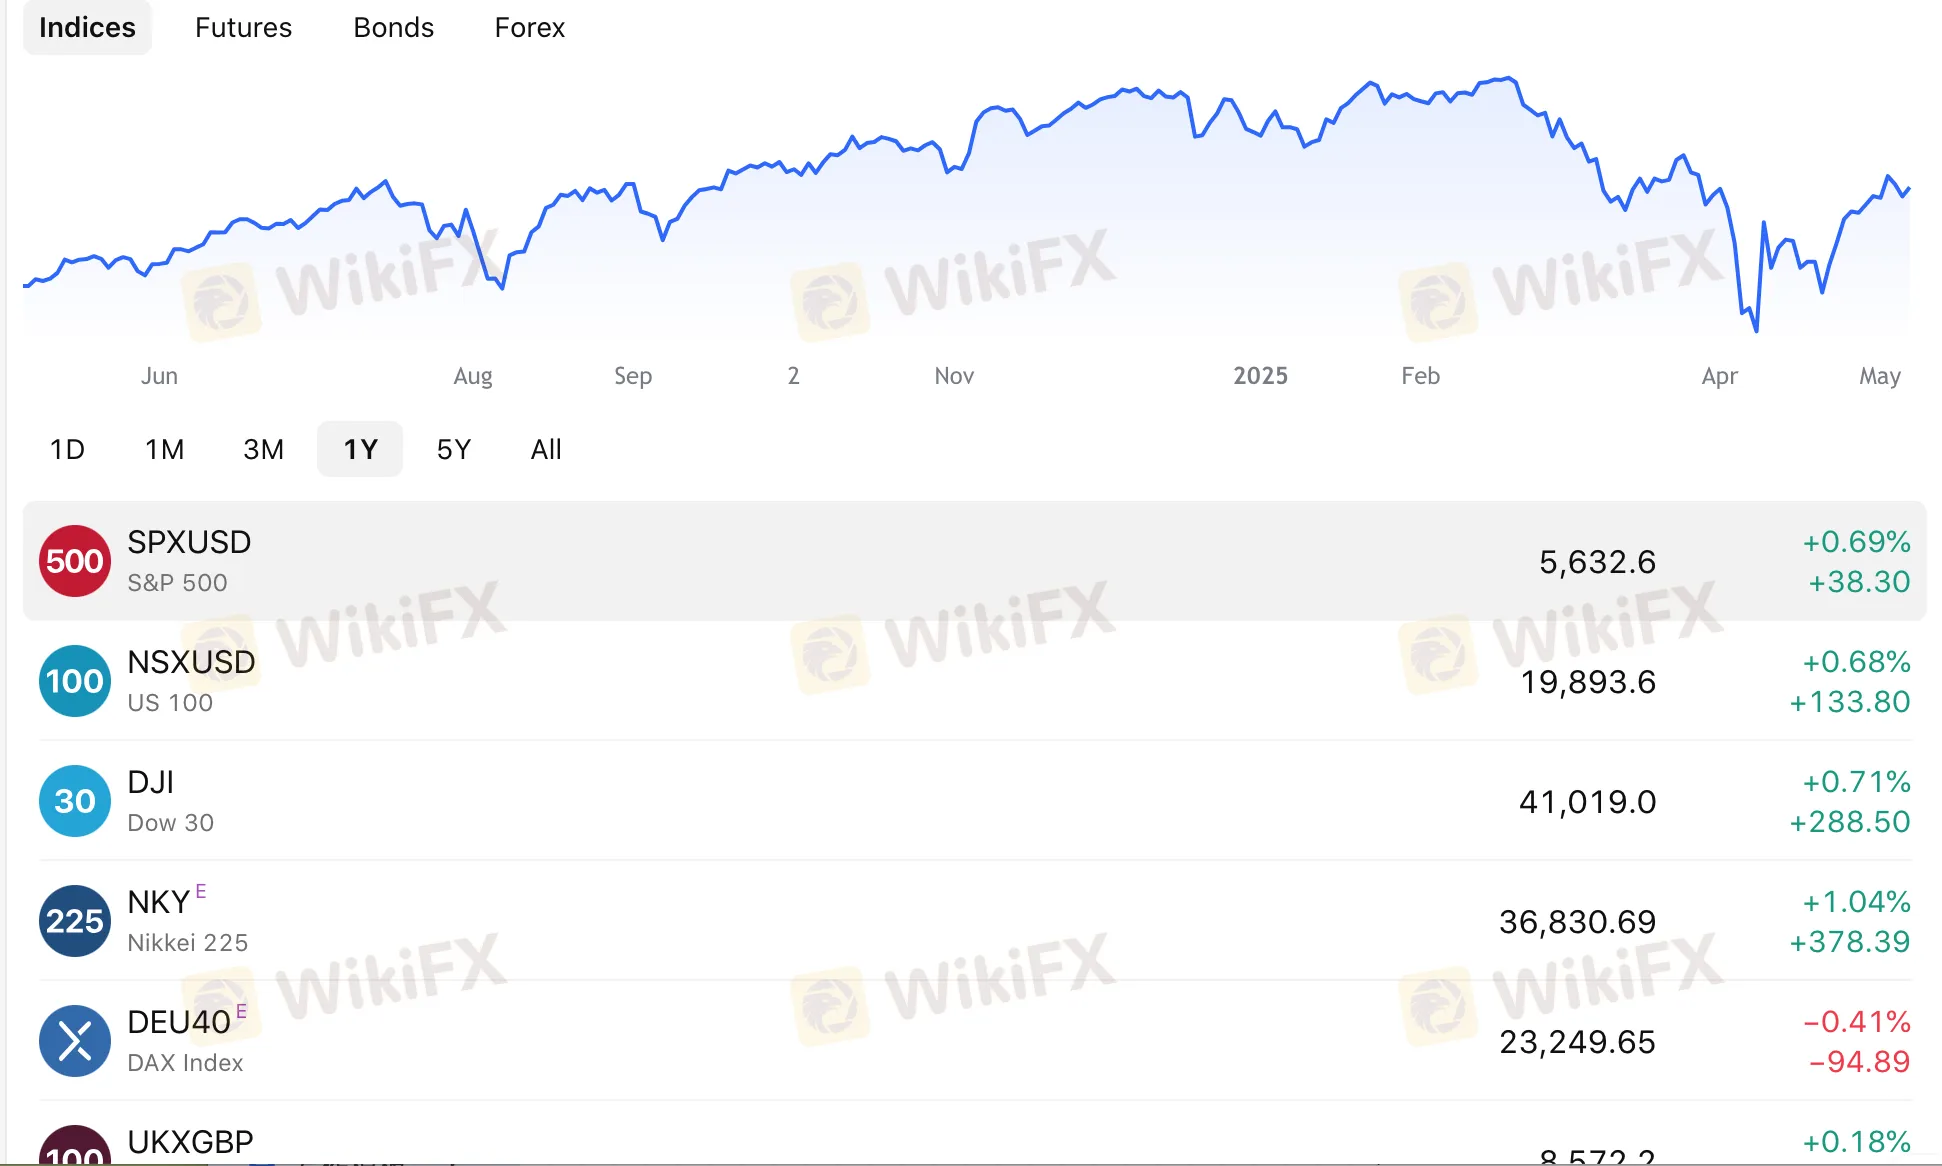This screenshot has width=1942, height=1166.
Task: Open the NSXUSD symbol link
Action: pos(191,662)
